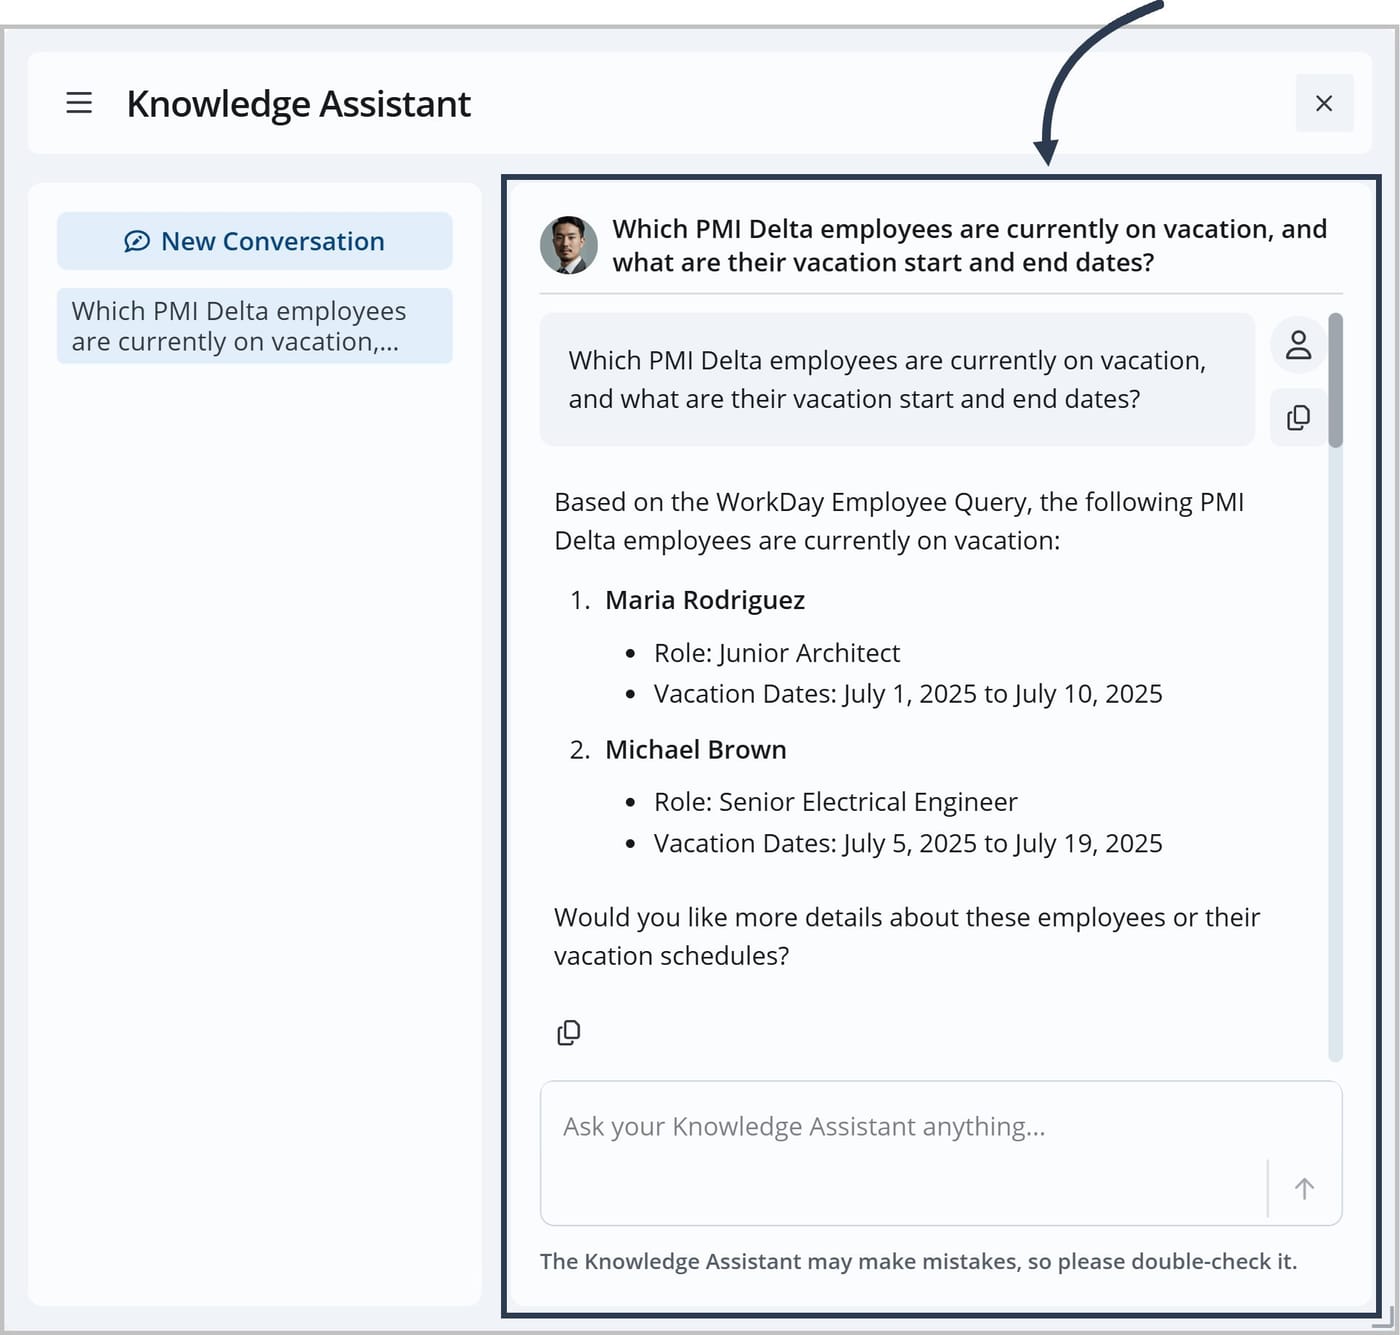Click the user profile avatar photo
1400x1335 pixels.
coord(569,245)
